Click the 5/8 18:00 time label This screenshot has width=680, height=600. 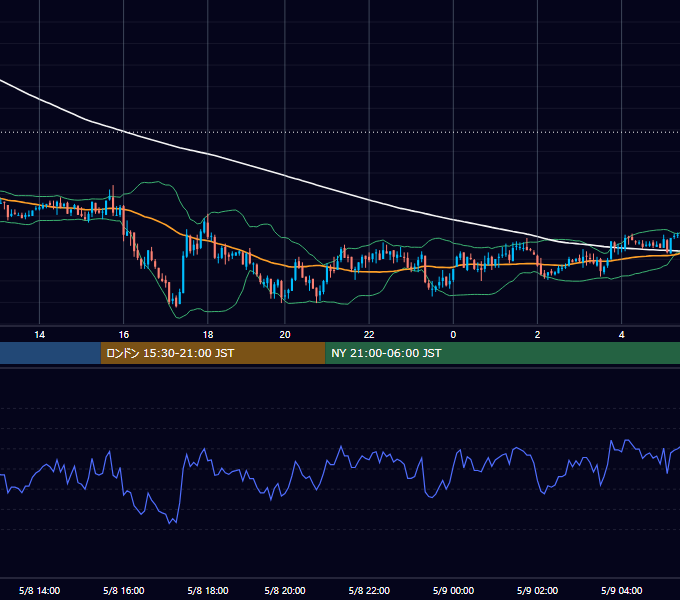click(208, 590)
